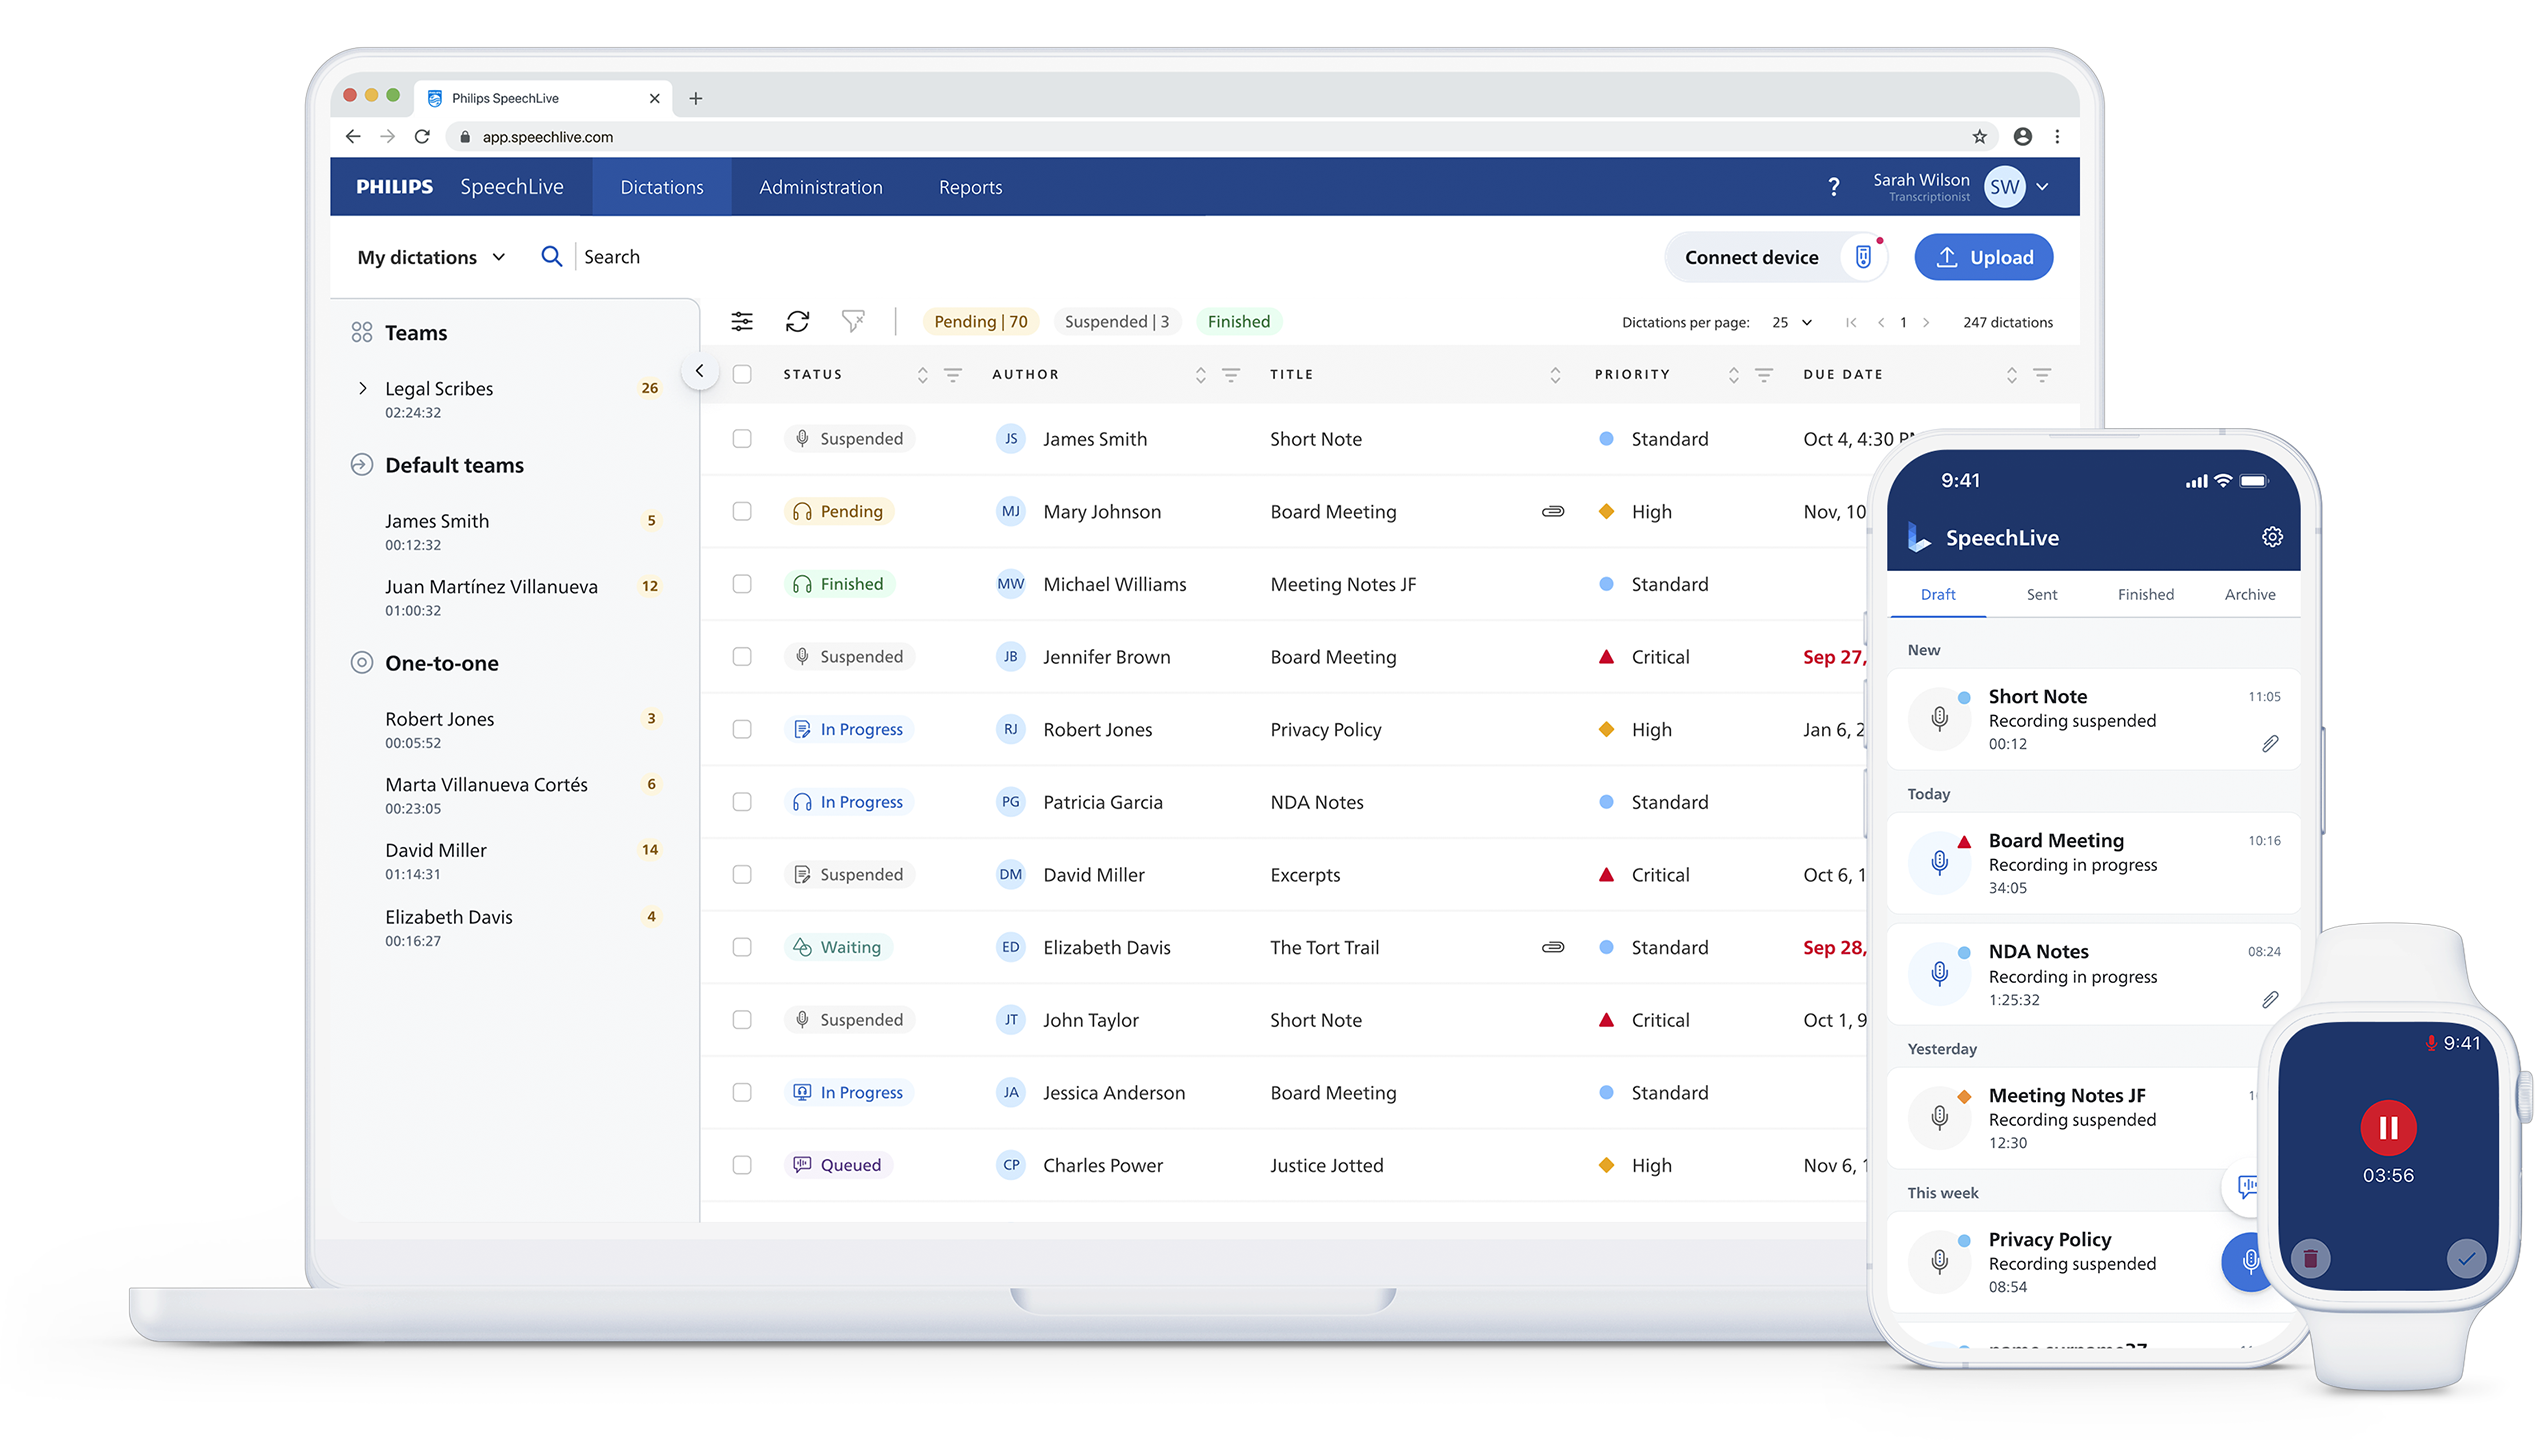This screenshot has height=1440, width=2540.
Task: Toggle the select-all checkbox in header
Action: coord(742,374)
